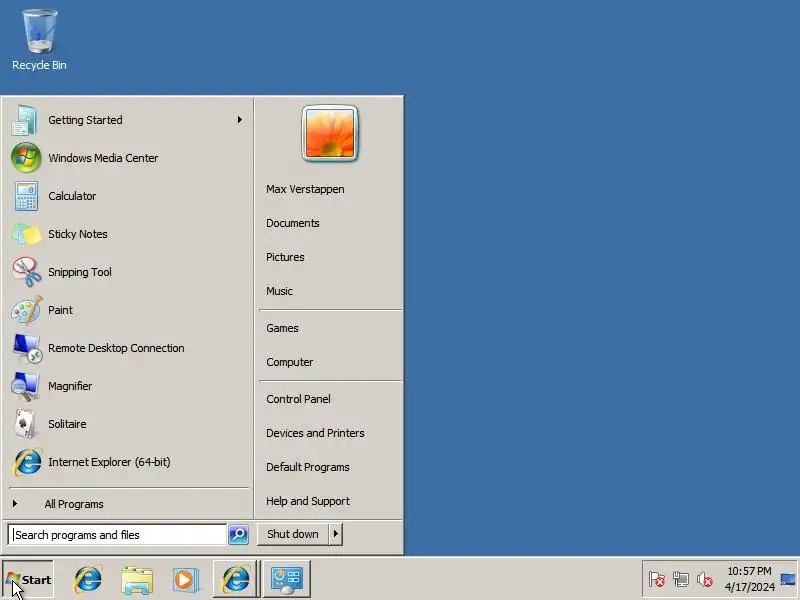This screenshot has height=600, width=800.
Task: Select the Sticky Notes label
Action: pyautogui.click(x=78, y=234)
